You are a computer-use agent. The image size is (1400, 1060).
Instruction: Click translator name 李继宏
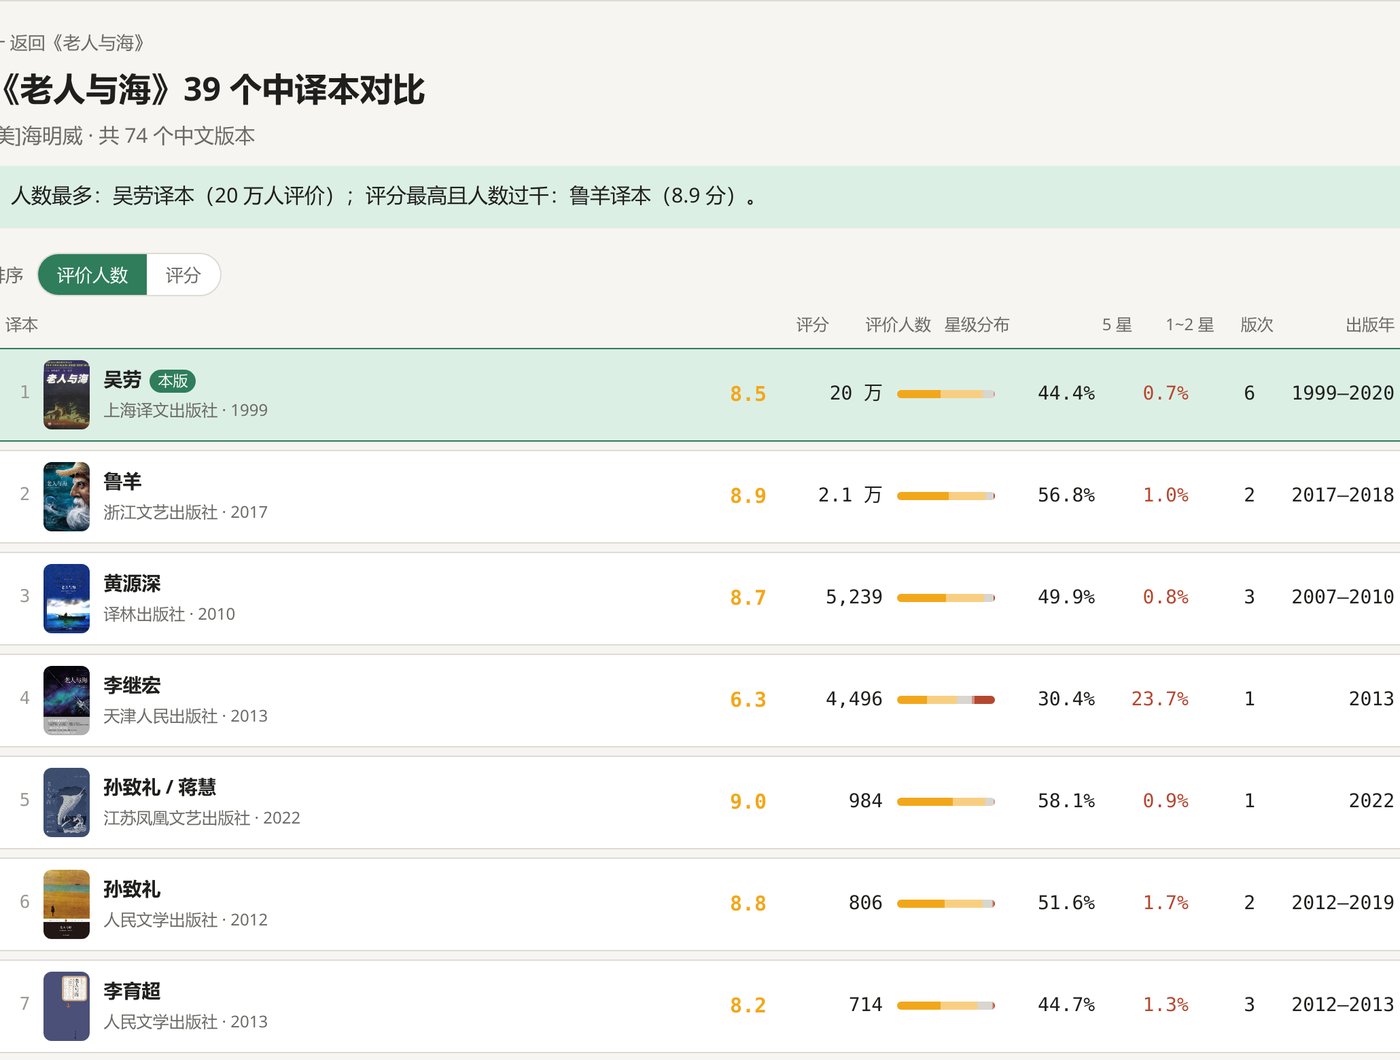tap(132, 686)
